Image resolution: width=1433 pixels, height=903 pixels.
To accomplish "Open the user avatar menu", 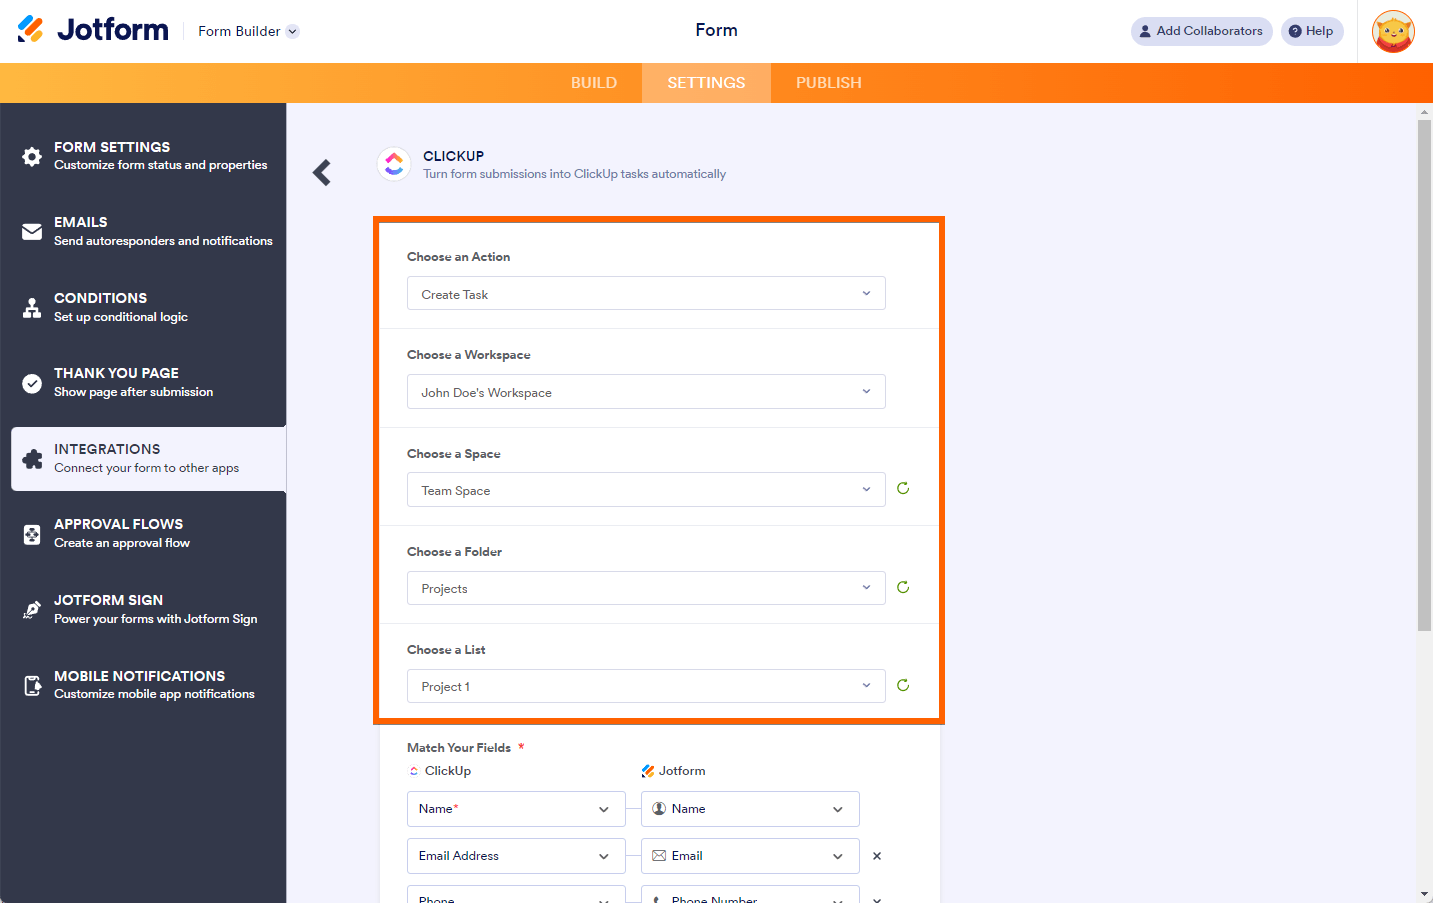I will point(1393,31).
